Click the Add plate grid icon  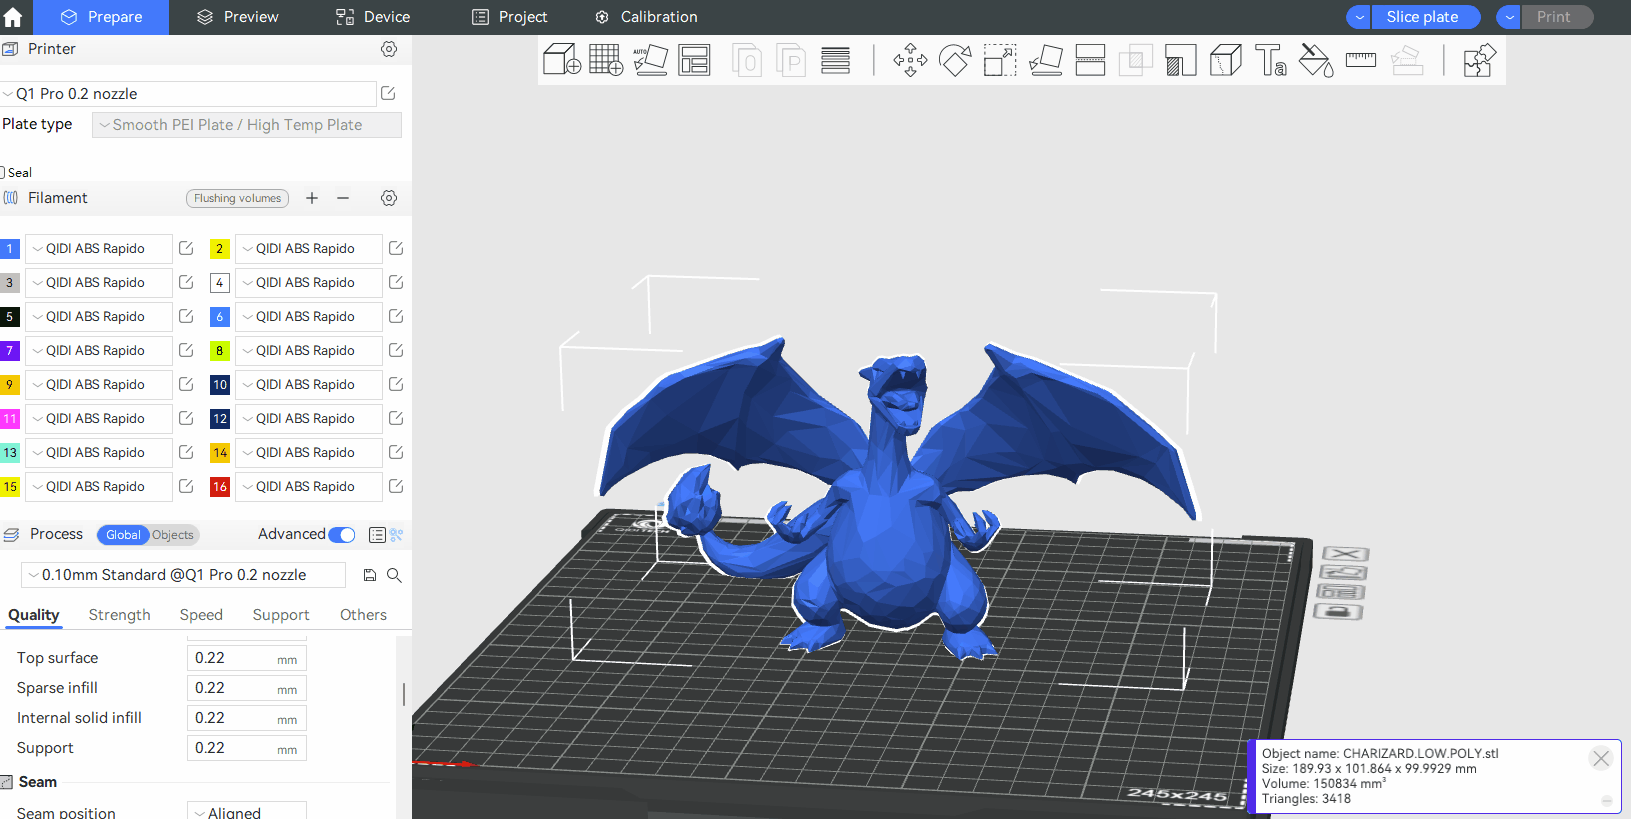(x=606, y=60)
